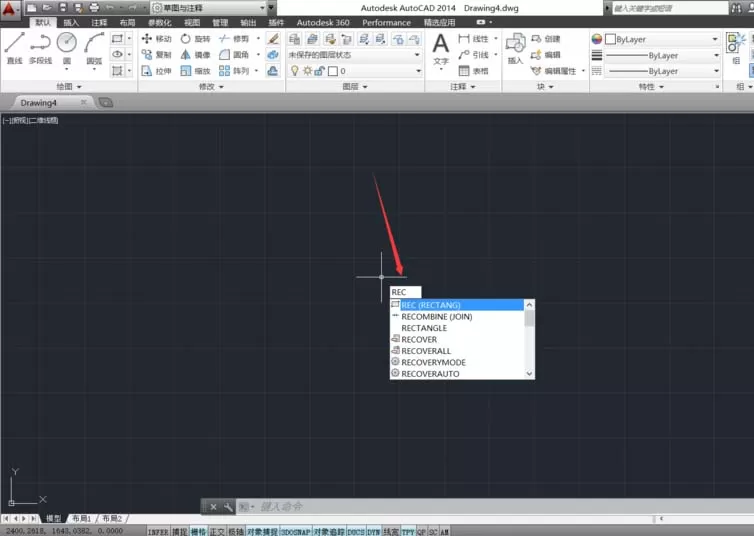Open Layer Properties manager icon

(294, 39)
